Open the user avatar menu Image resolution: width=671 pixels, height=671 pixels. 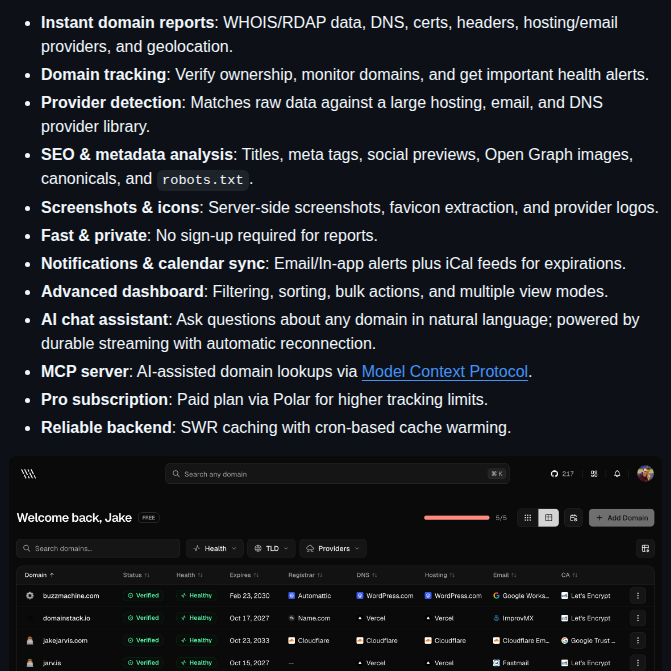pyautogui.click(x=645, y=474)
